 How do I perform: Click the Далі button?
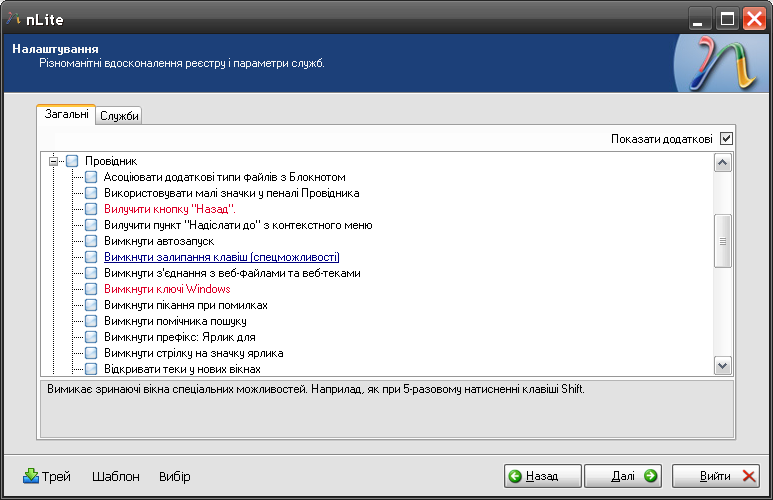point(623,476)
